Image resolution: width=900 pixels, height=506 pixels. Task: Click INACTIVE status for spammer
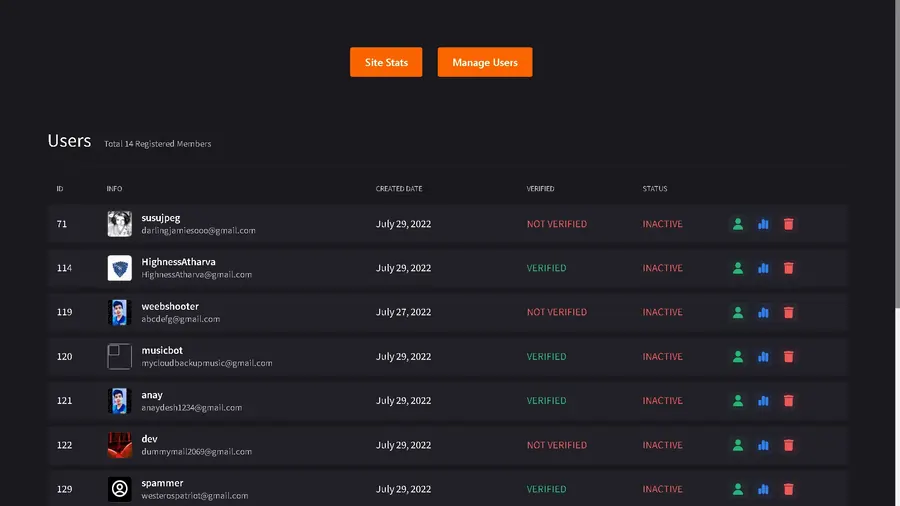pos(662,489)
